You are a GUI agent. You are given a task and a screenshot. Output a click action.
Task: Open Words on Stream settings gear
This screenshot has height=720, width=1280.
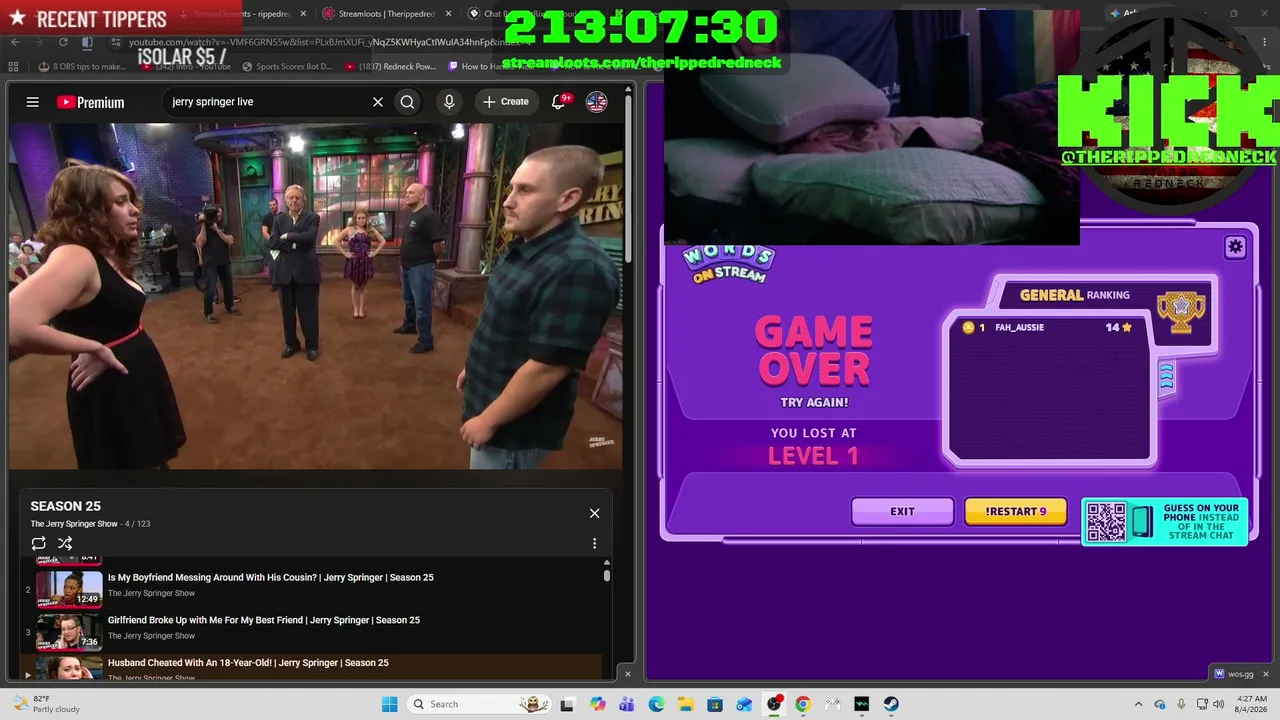tap(1235, 247)
